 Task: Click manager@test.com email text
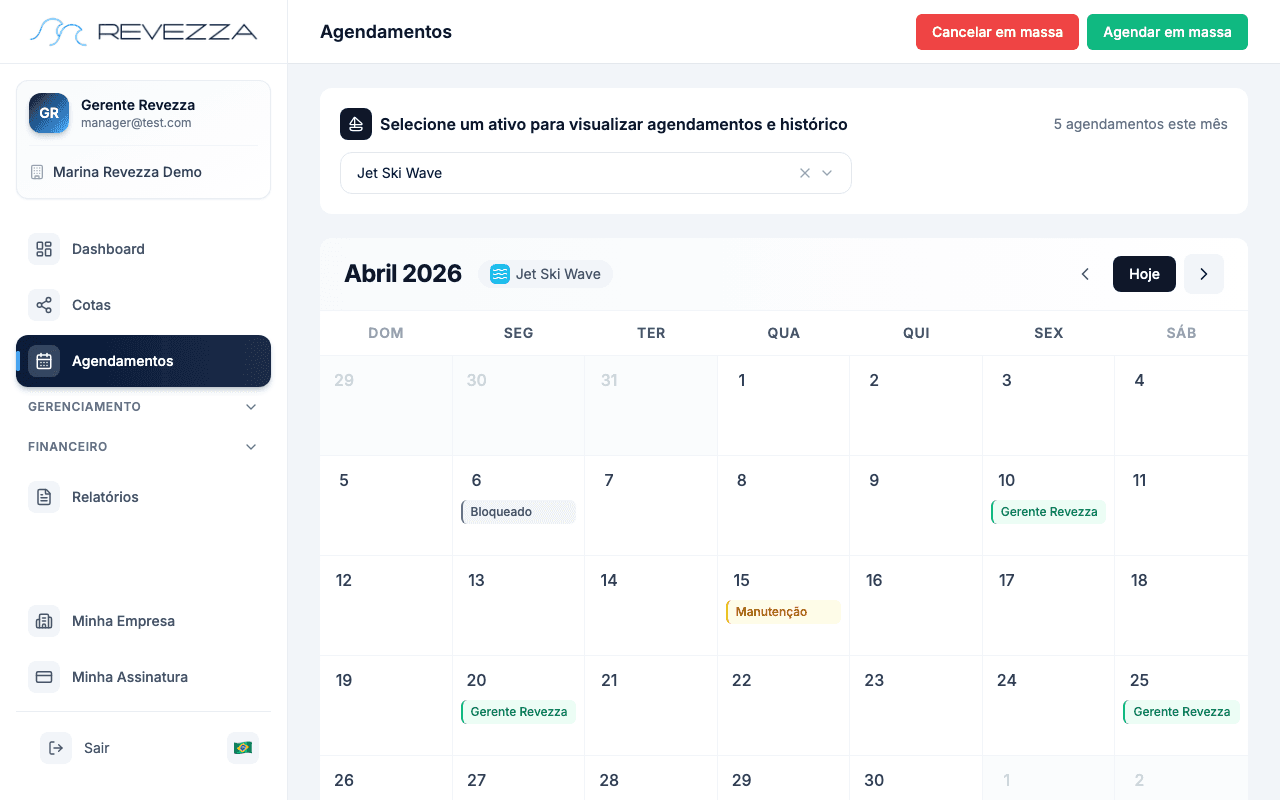coord(136,123)
